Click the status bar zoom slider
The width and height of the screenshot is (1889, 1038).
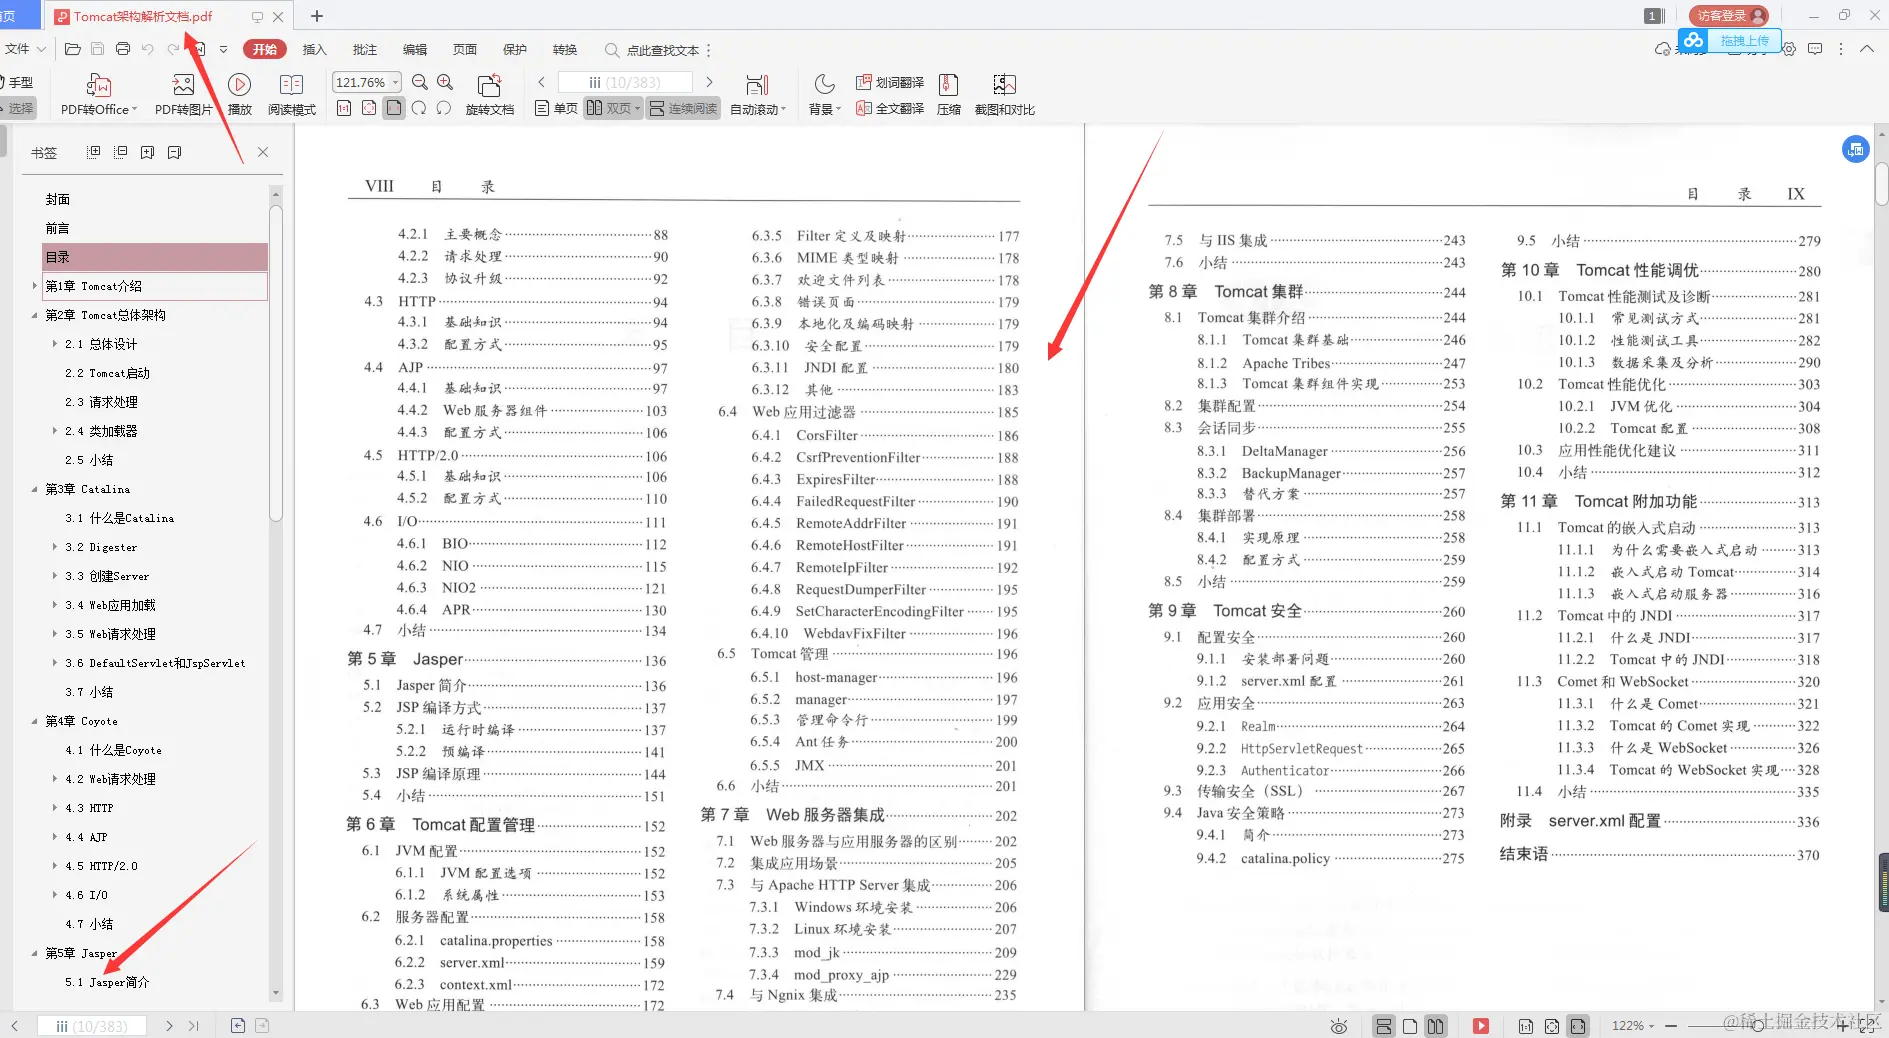(1760, 1026)
